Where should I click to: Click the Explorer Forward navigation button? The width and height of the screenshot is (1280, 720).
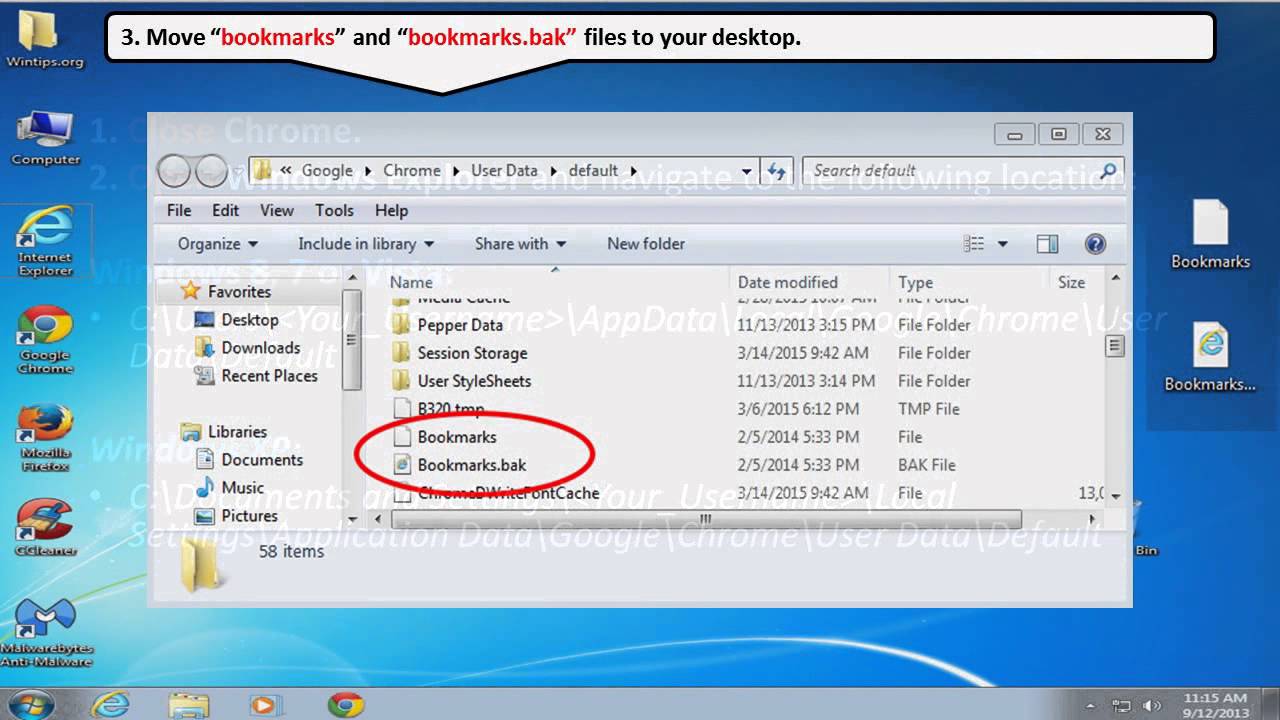(211, 171)
